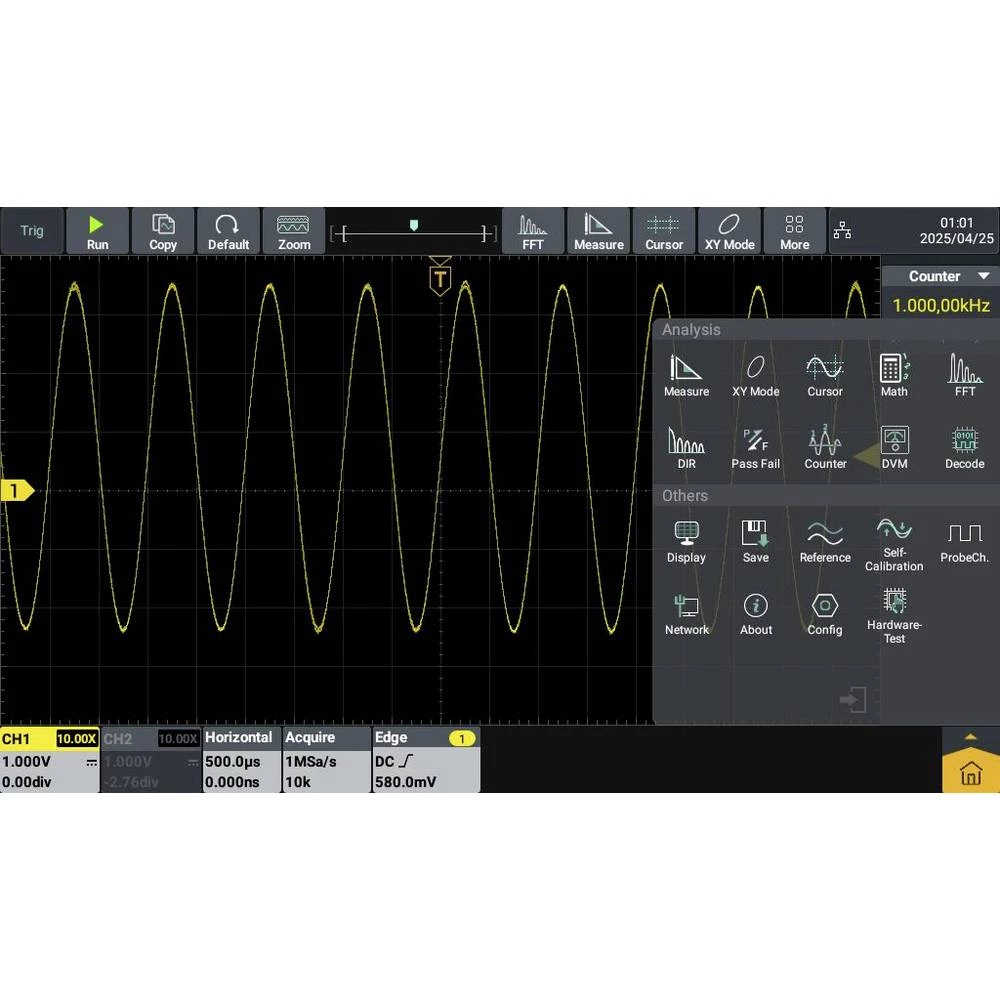The width and height of the screenshot is (1000, 1000).
Task: Open the Counter analysis tool
Action: (x=825, y=448)
